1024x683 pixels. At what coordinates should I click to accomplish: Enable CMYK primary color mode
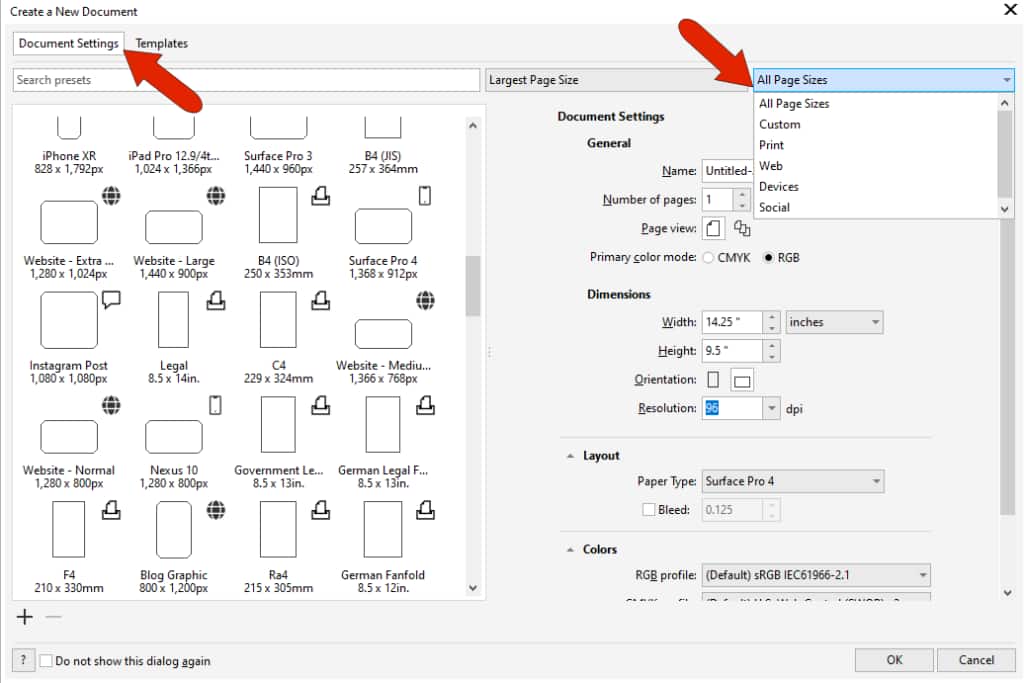[x=709, y=258]
